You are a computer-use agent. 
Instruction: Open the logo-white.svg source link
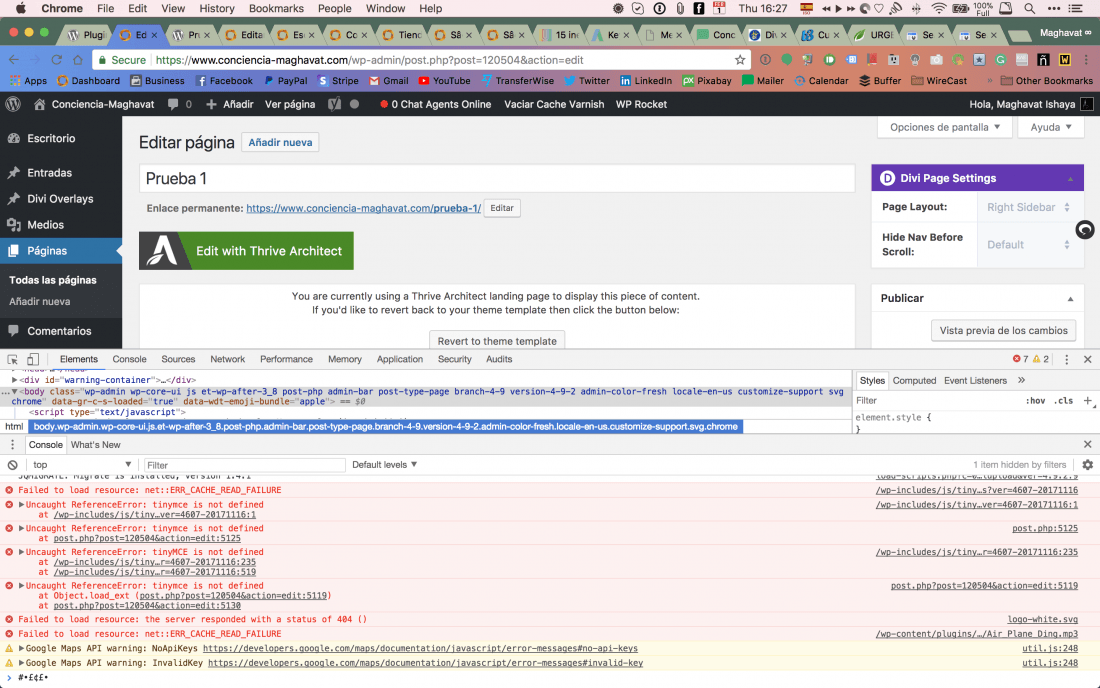pyautogui.click(x=1042, y=619)
